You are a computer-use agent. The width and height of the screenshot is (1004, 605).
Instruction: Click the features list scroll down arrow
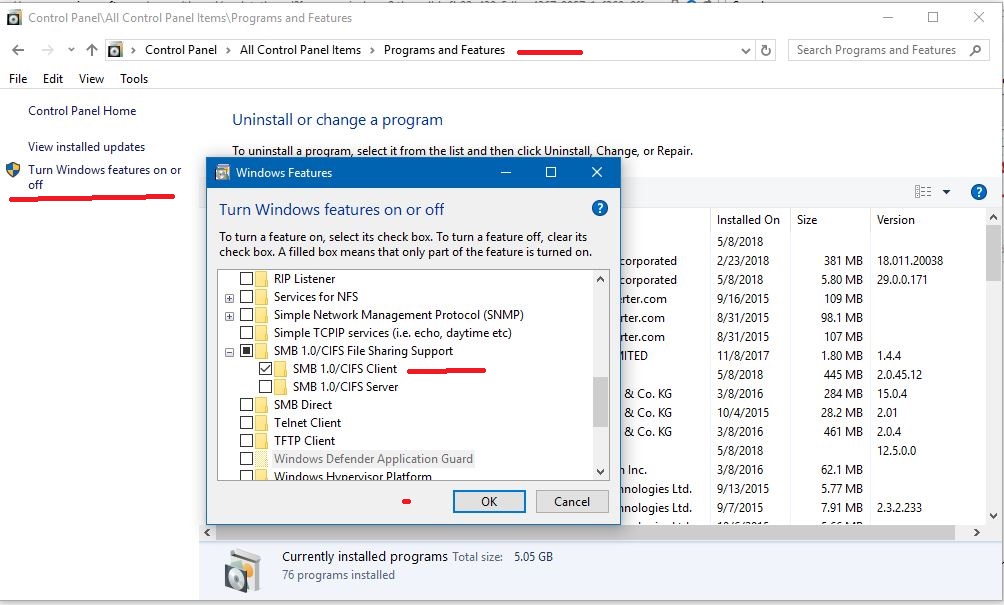600,471
